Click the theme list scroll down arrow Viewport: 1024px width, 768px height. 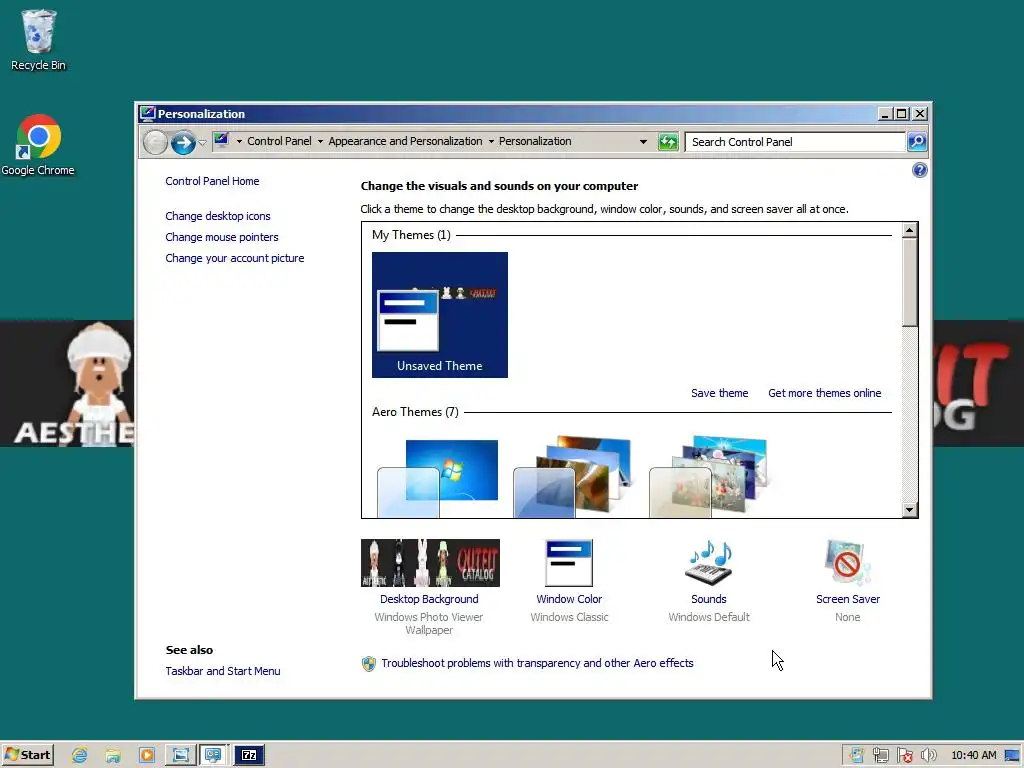pyautogui.click(x=910, y=510)
